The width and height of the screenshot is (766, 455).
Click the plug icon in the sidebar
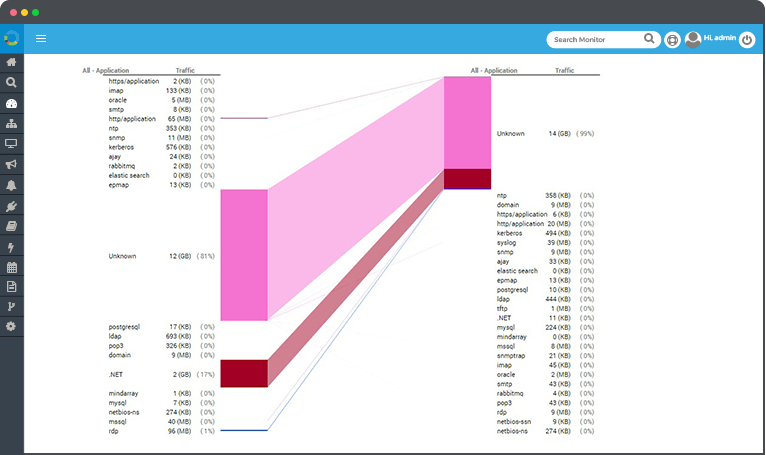(11, 206)
